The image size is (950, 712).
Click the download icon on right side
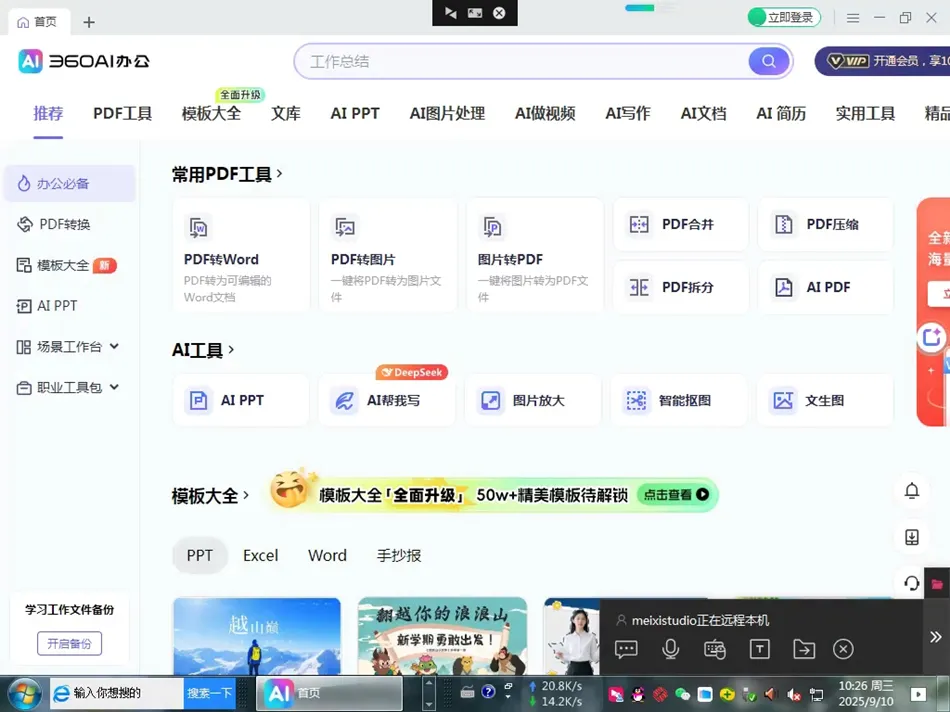coord(912,537)
